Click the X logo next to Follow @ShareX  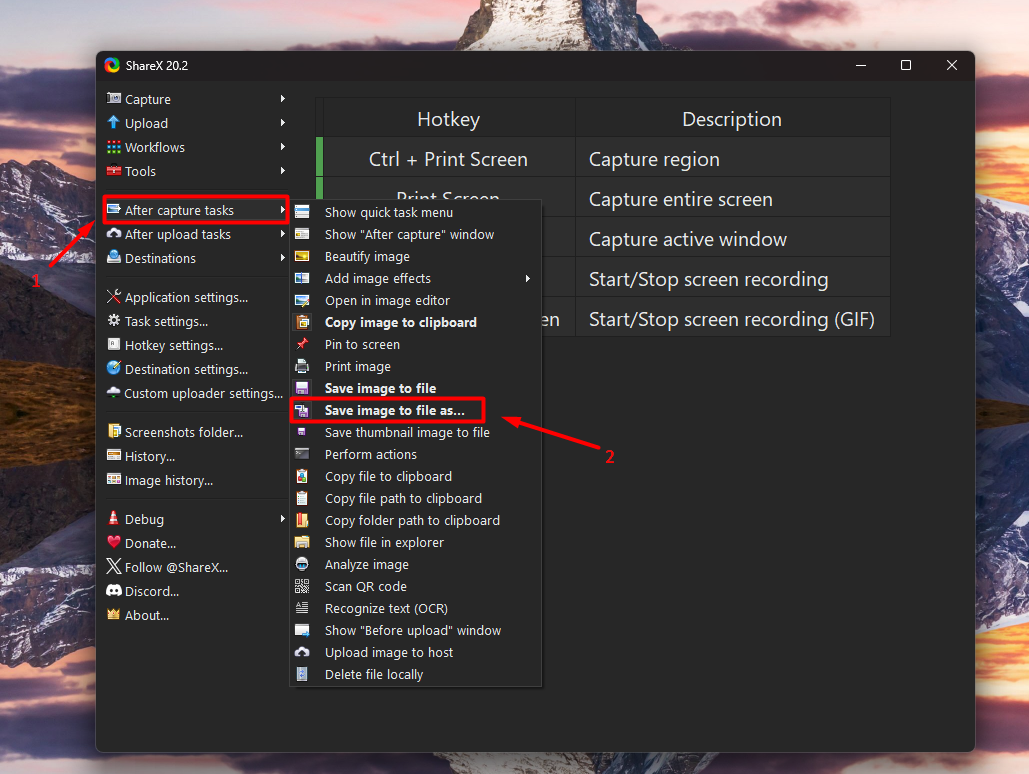pos(114,567)
